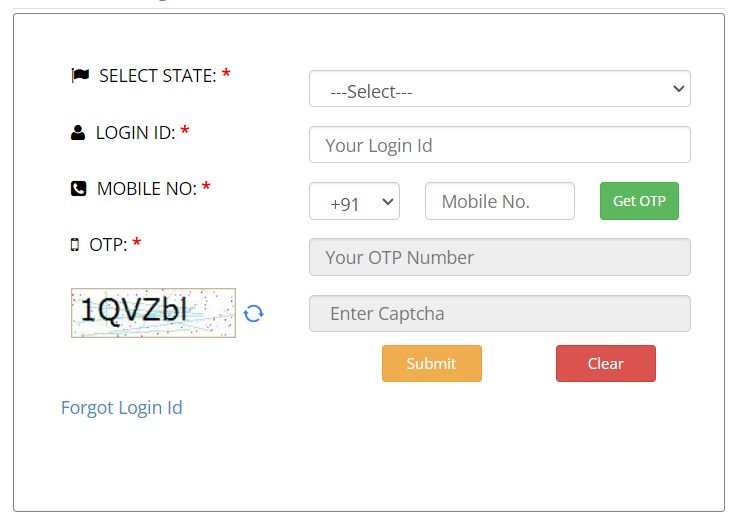Image resolution: width=741 pixels, height=519 pixels.
Task: Click the captcha image 1QVZbl
Action: click(x=153, y=312)
